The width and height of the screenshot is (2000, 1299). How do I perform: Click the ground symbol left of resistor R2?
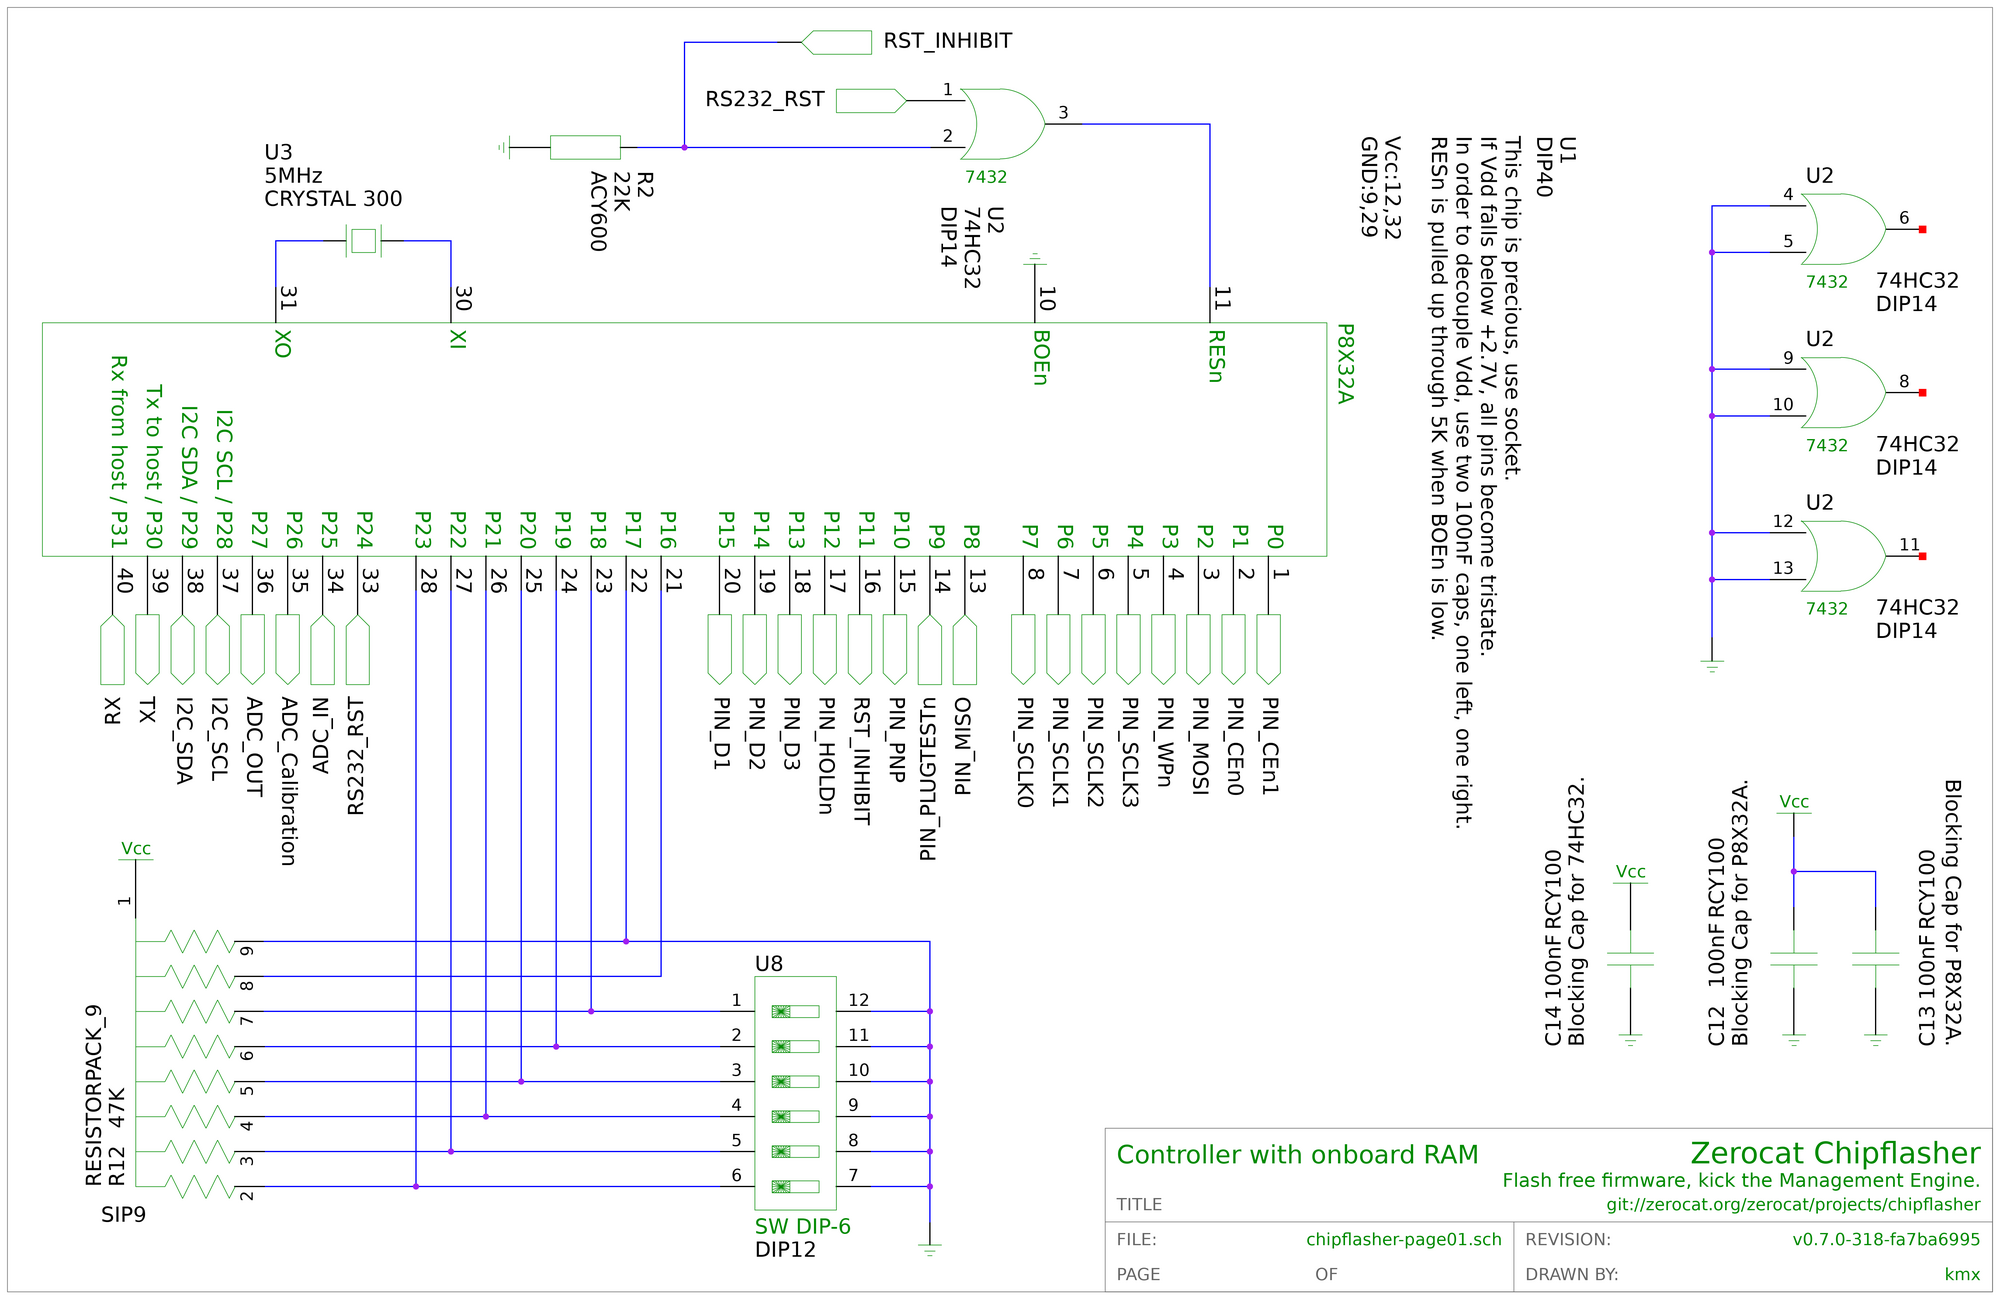504,148
